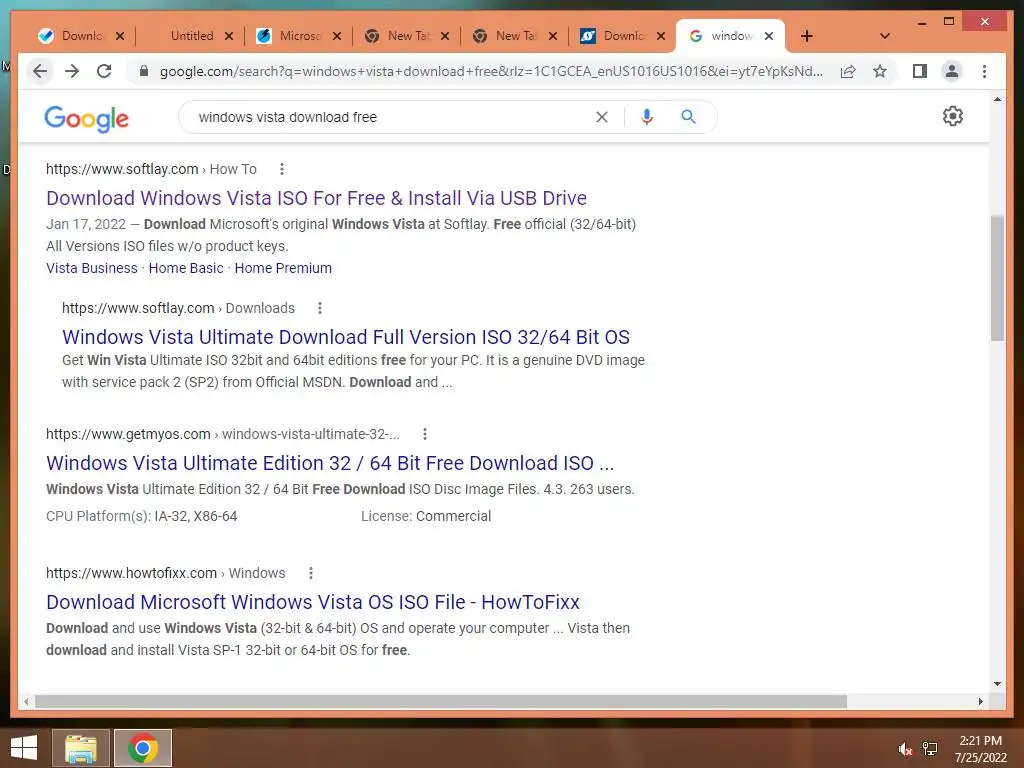Open more options for getmyos.com result

[x=424, y=434]
